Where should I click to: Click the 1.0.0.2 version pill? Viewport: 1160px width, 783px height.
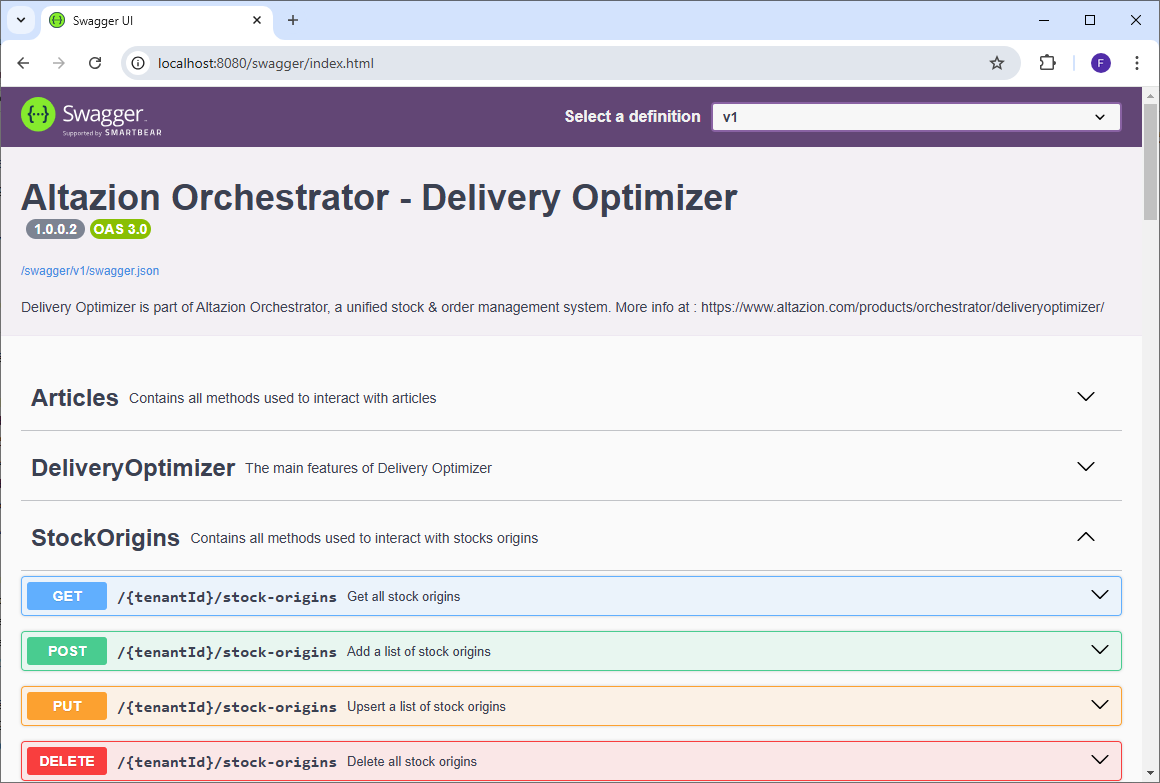click(55, 229)
